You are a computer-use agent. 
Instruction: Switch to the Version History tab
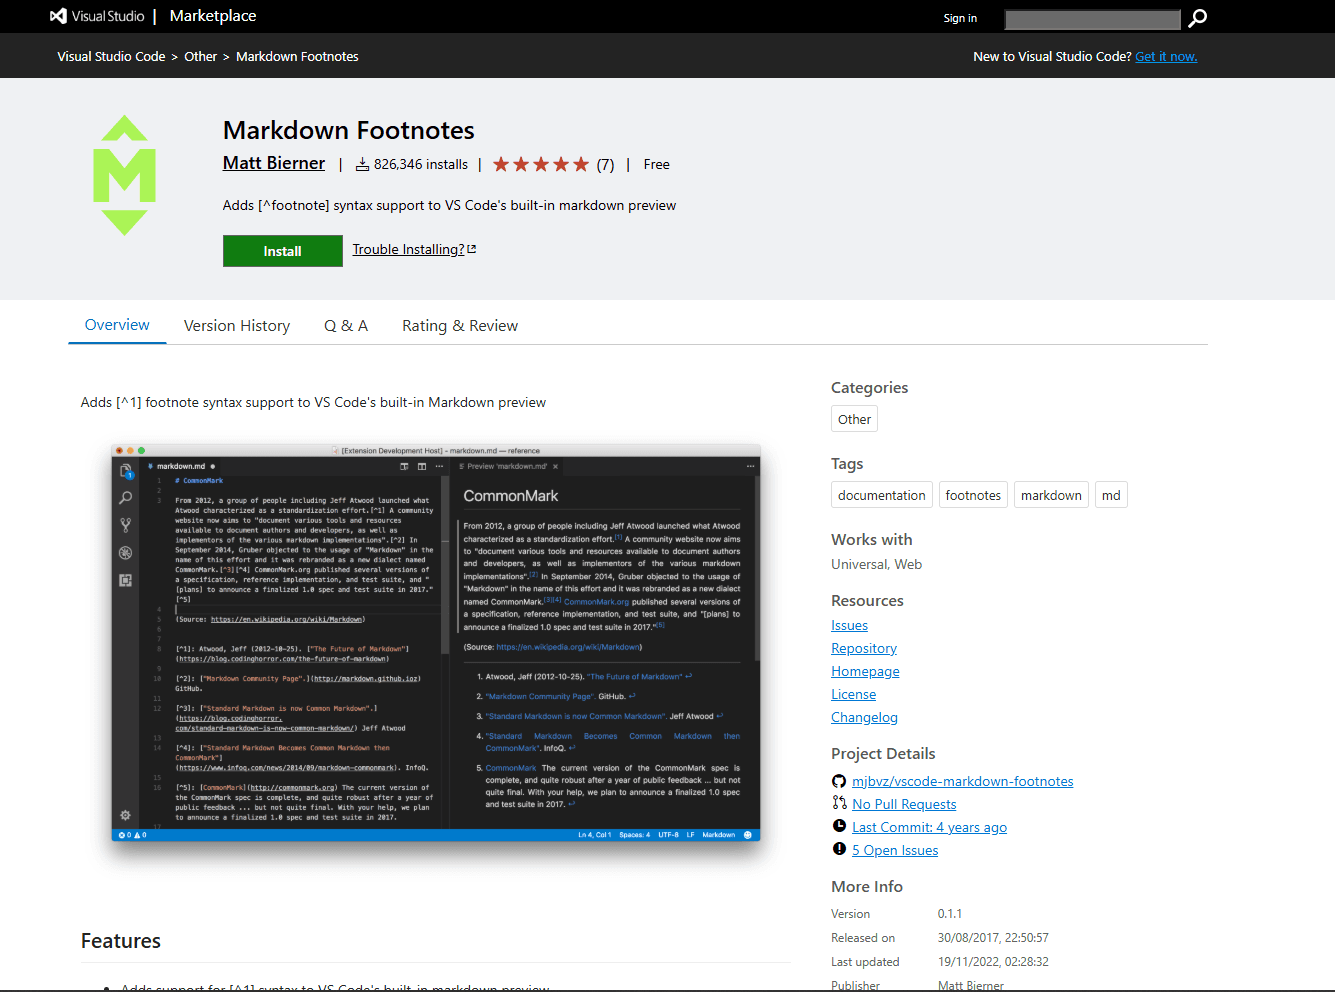coord(237,326)
